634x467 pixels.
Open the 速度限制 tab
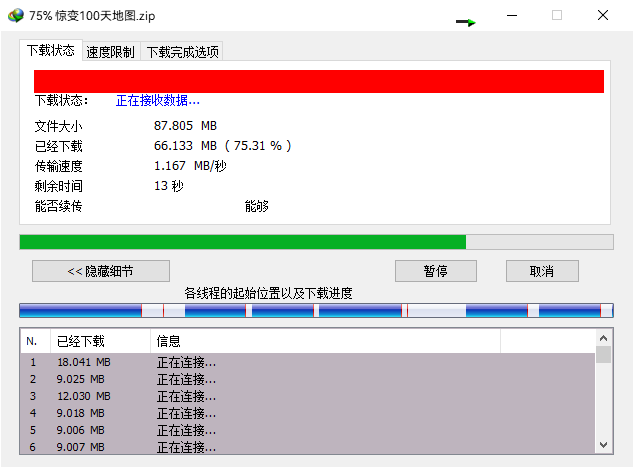[110, 52]
